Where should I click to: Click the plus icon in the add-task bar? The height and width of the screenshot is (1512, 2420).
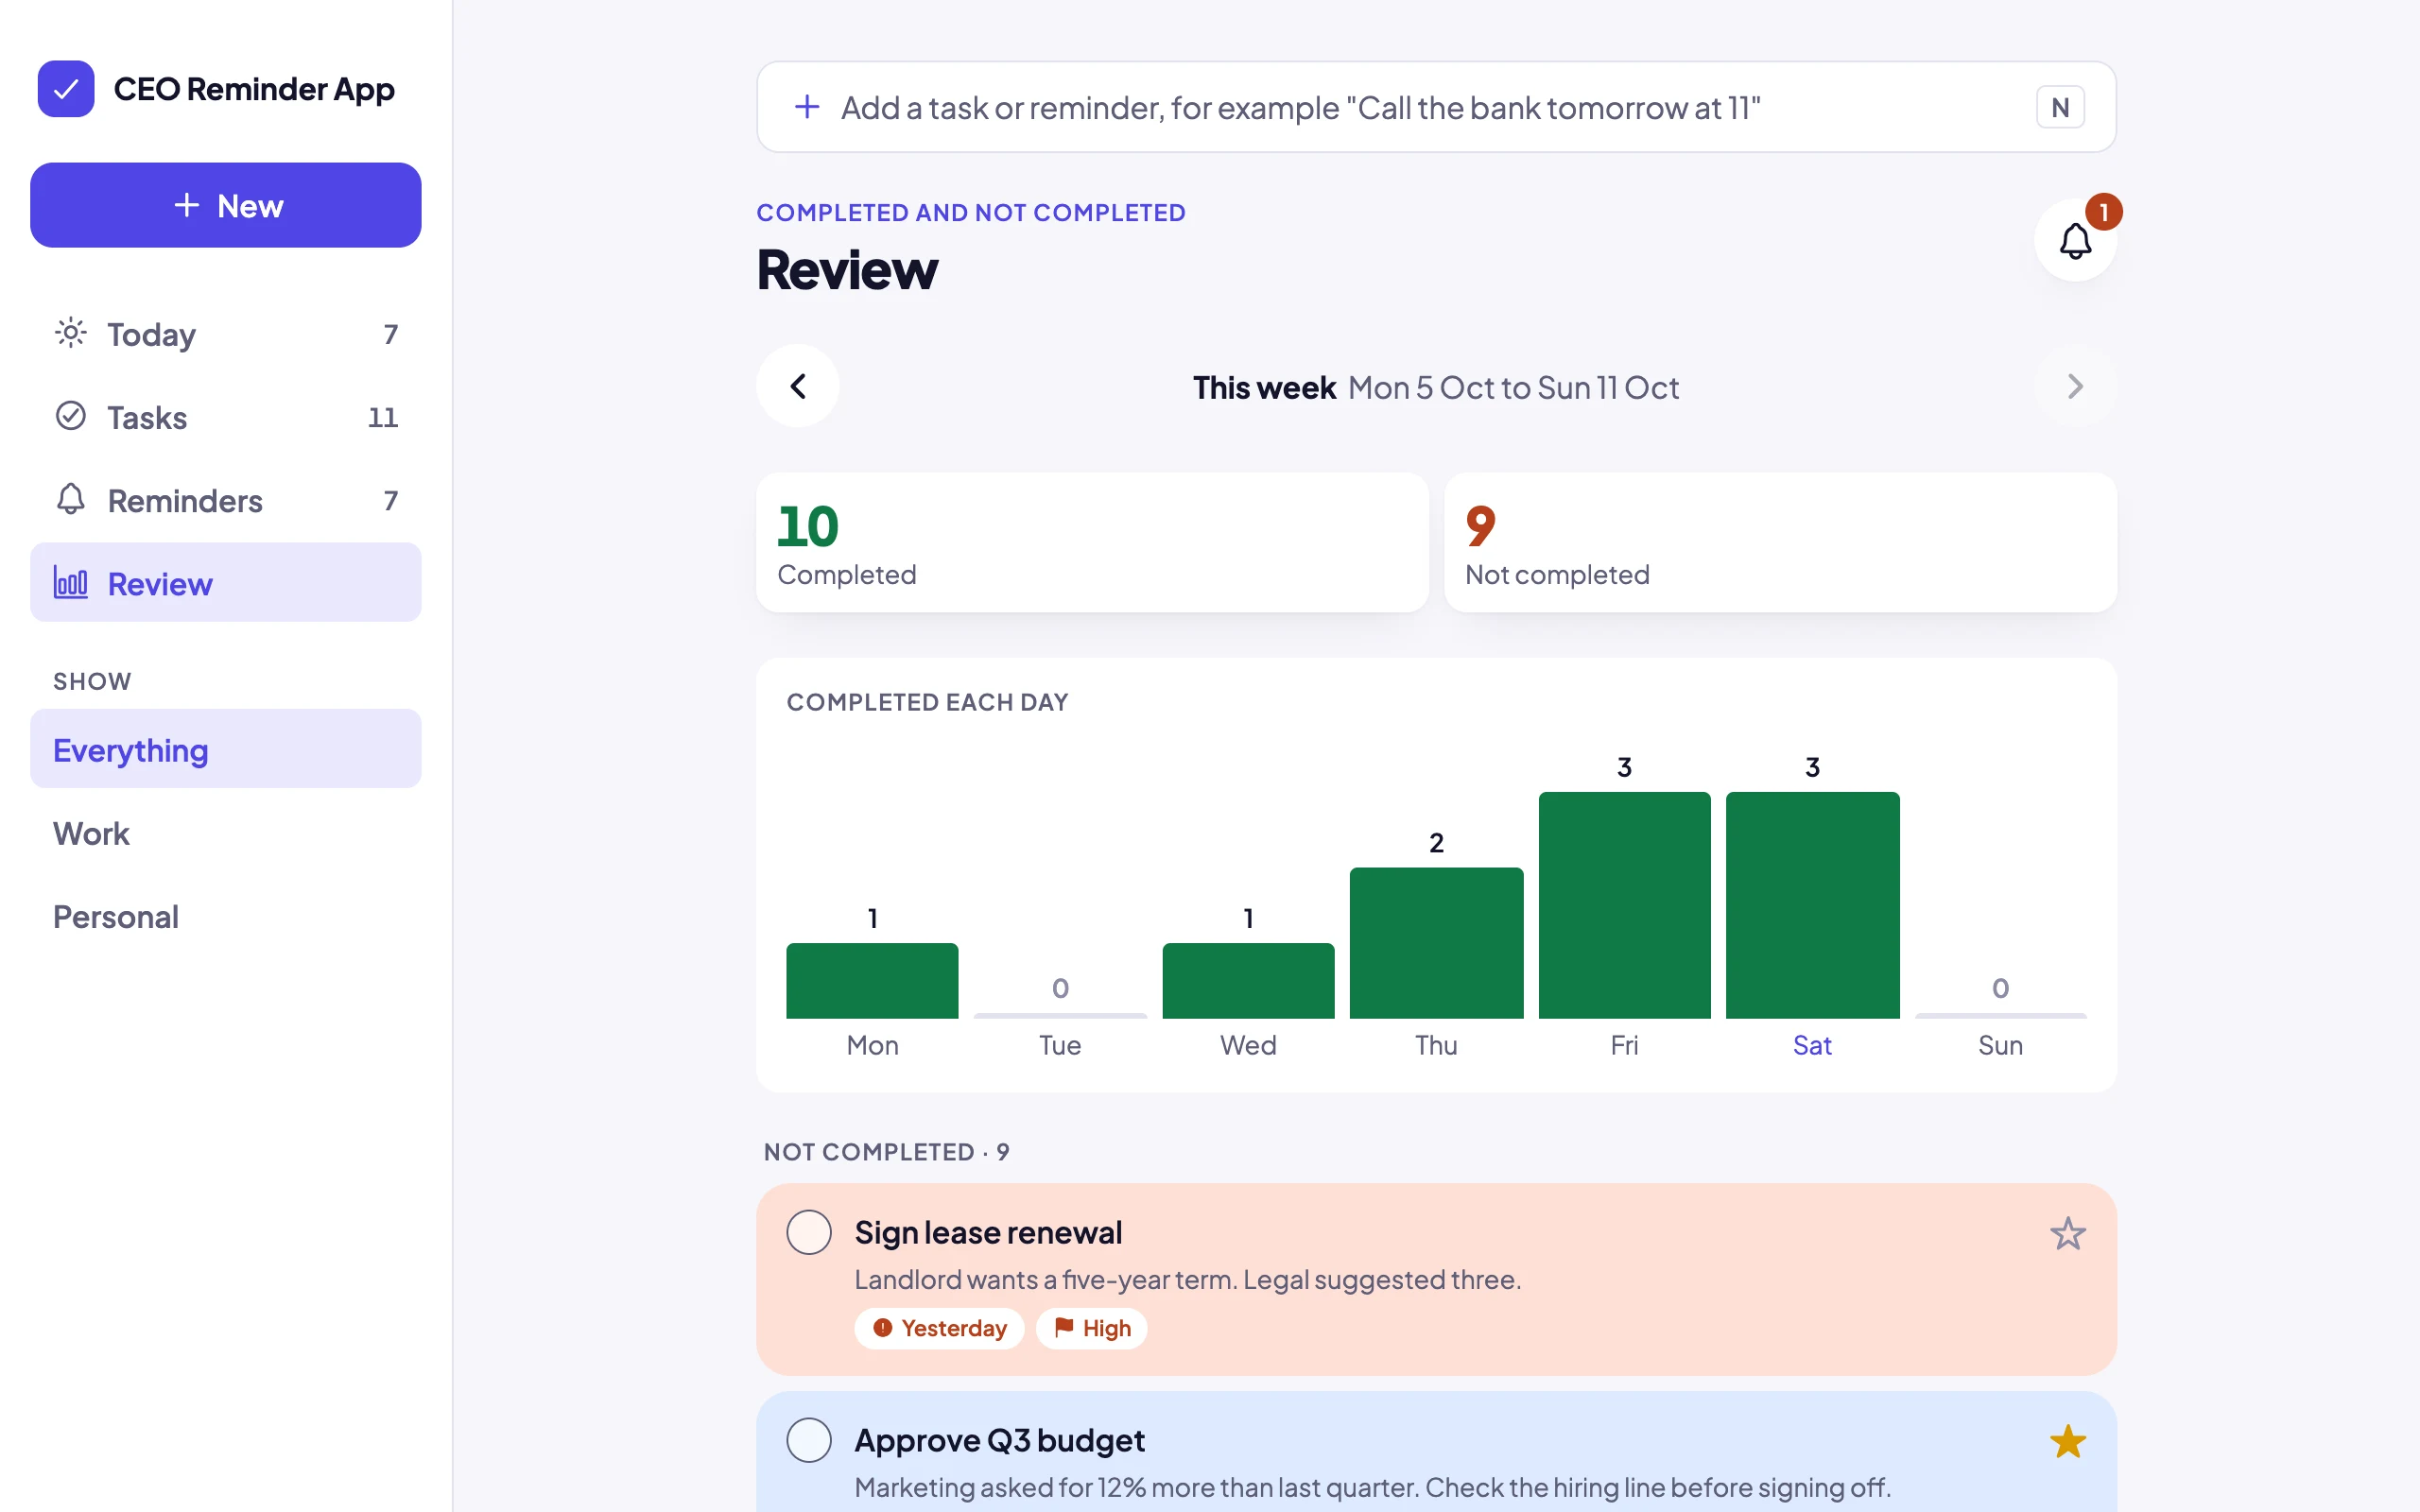pyautogui.click(x=807, y=107)
